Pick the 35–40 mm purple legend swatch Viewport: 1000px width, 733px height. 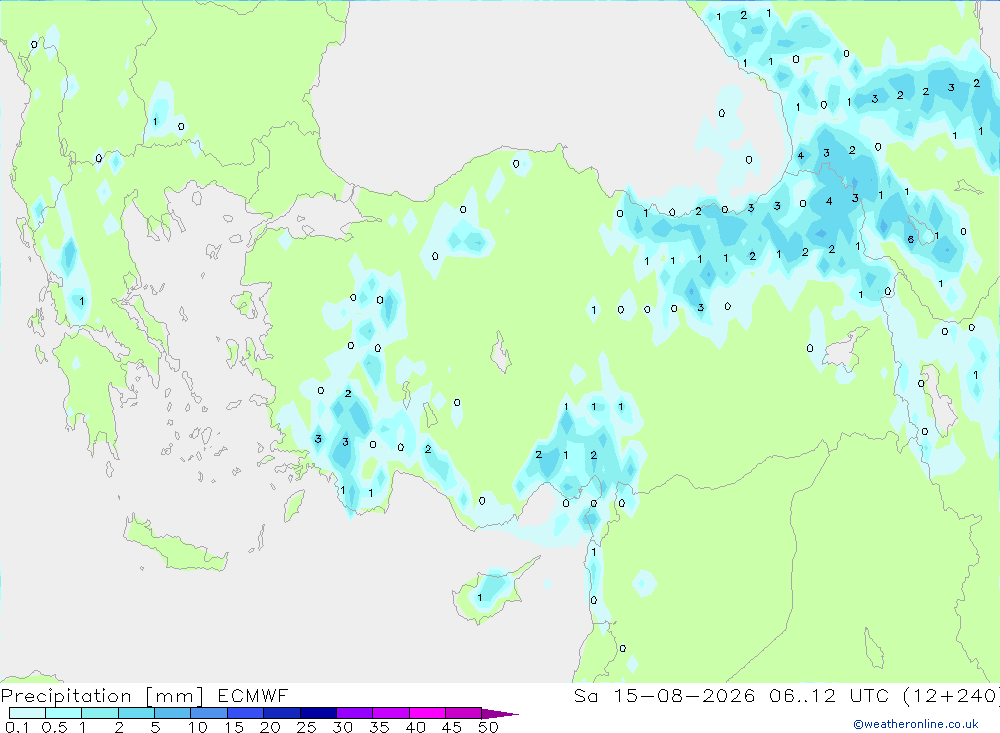point(391,713)
